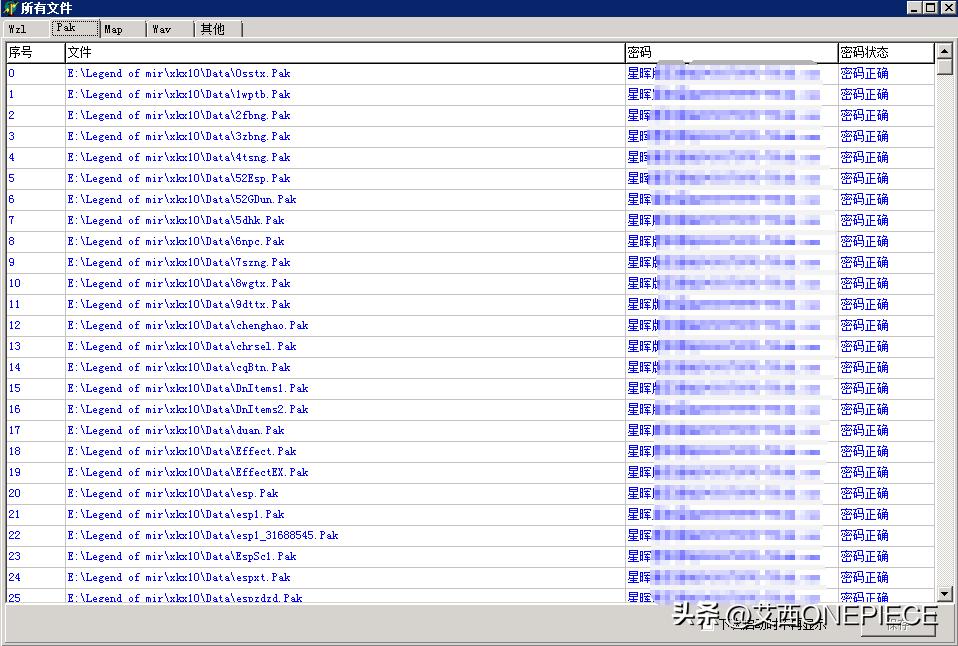This screenshot has height=646, width=958.
Task: Select the 1wptb.Pak file path
Action: (178, 94)
